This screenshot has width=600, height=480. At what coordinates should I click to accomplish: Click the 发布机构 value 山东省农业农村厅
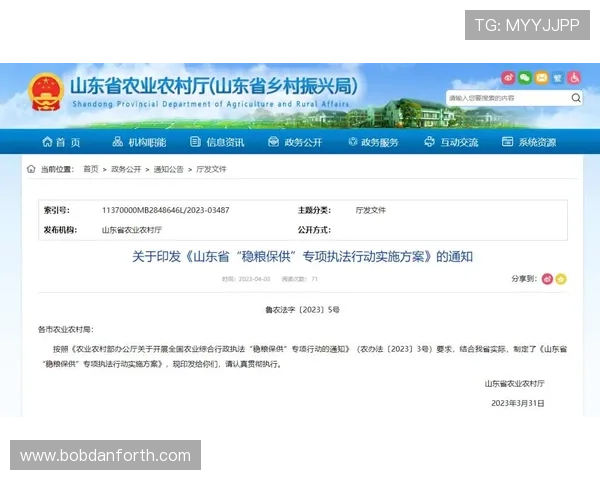click(132, 230)
